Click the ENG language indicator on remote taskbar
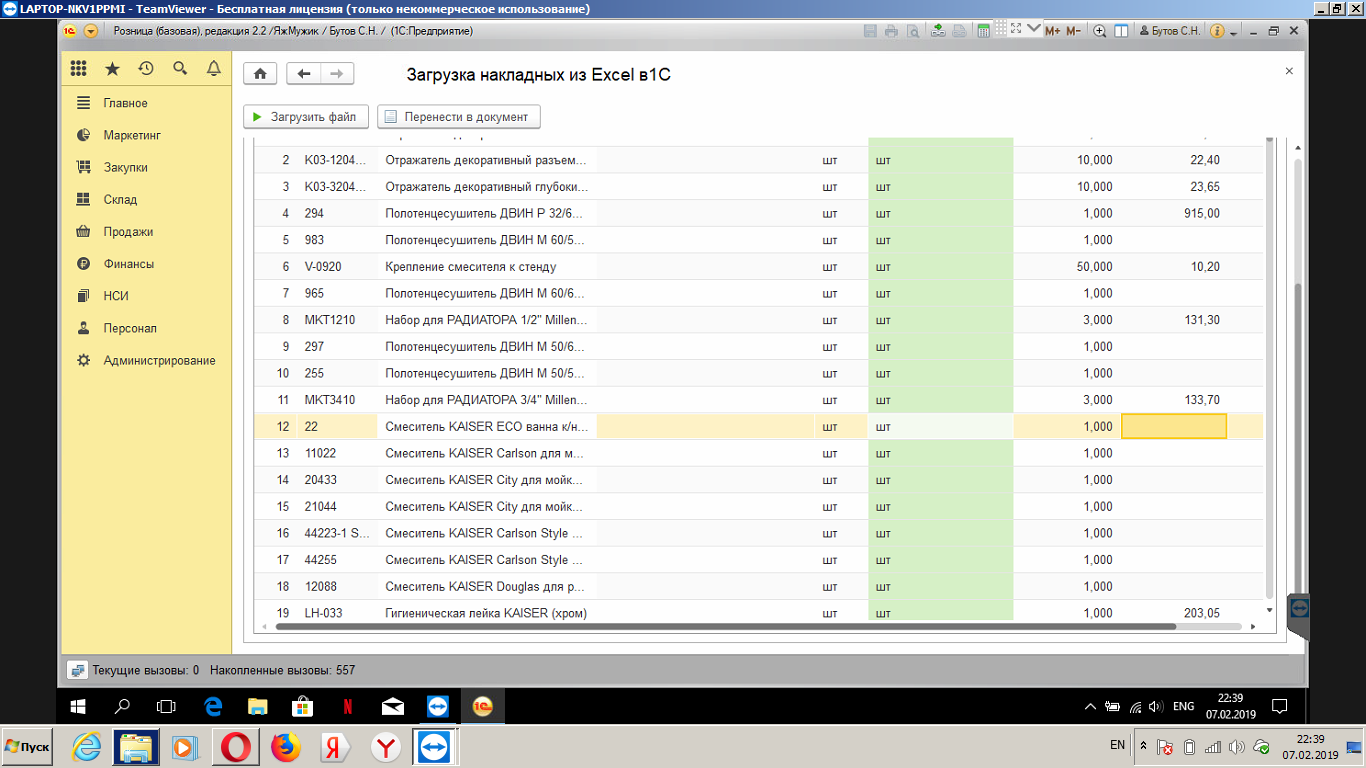Image resolution: width=1366 pixels, height=768 pixels. (x=1183, y=706)
